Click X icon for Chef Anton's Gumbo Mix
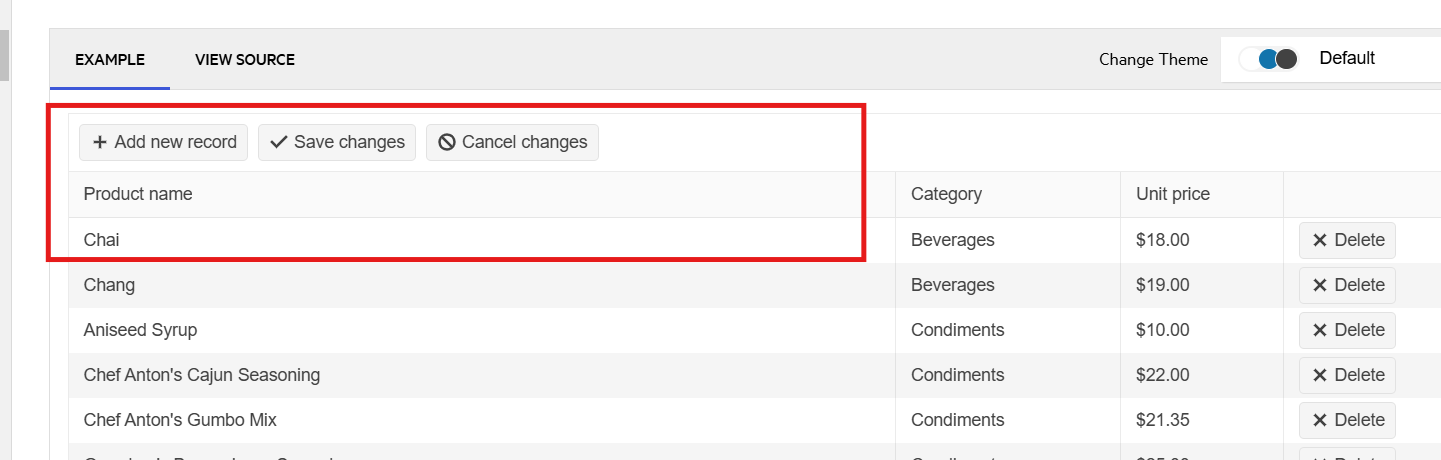Image resolution: width=1441 pixels, height=460 pixels. pyautogui.click(x=1319, y=420)
